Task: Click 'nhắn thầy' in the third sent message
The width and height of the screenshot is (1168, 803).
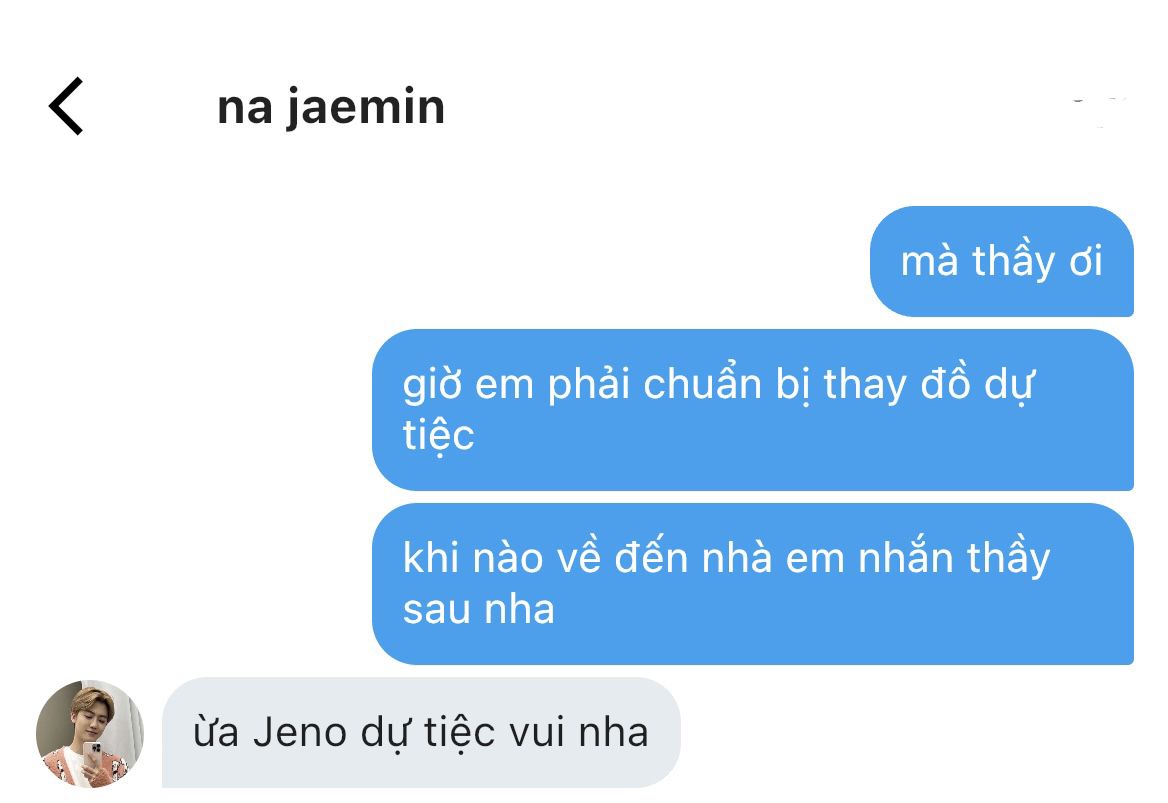Action: tap(954, 559)
